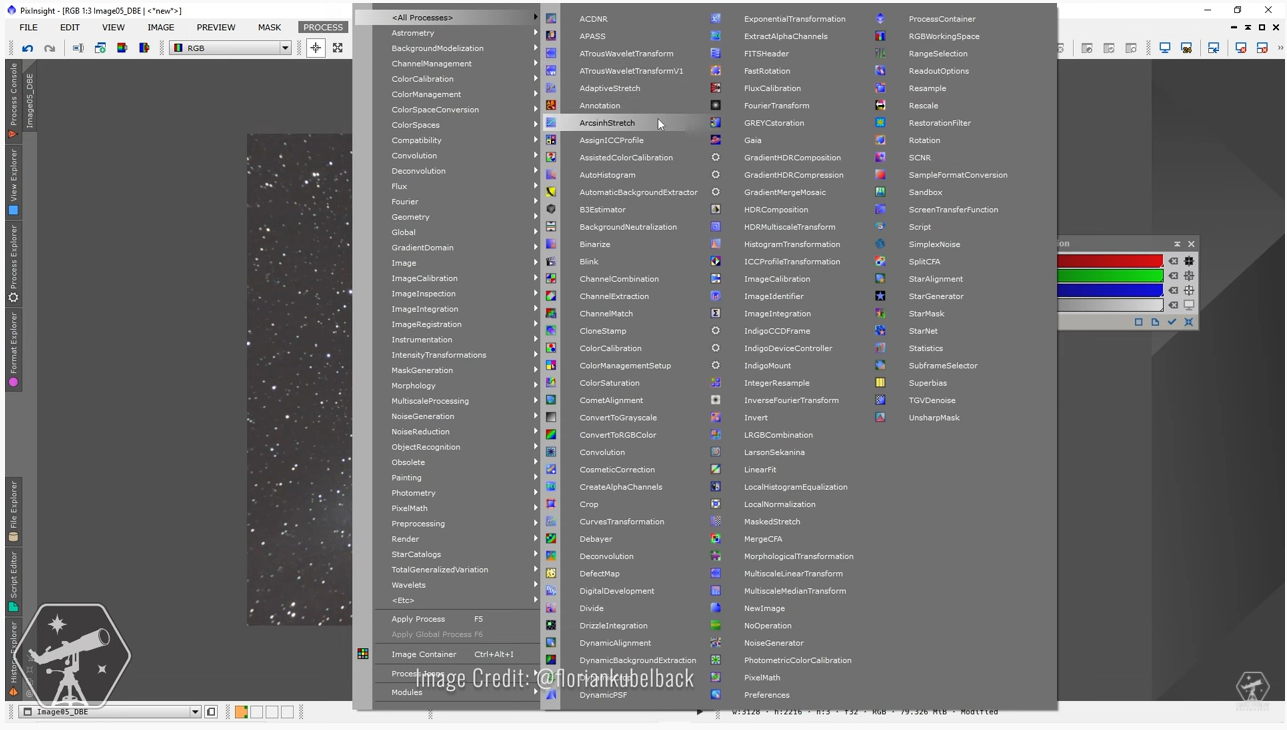Expand the Wavelets submenu
Viewport: 1287px width, 730px height.
457,585
